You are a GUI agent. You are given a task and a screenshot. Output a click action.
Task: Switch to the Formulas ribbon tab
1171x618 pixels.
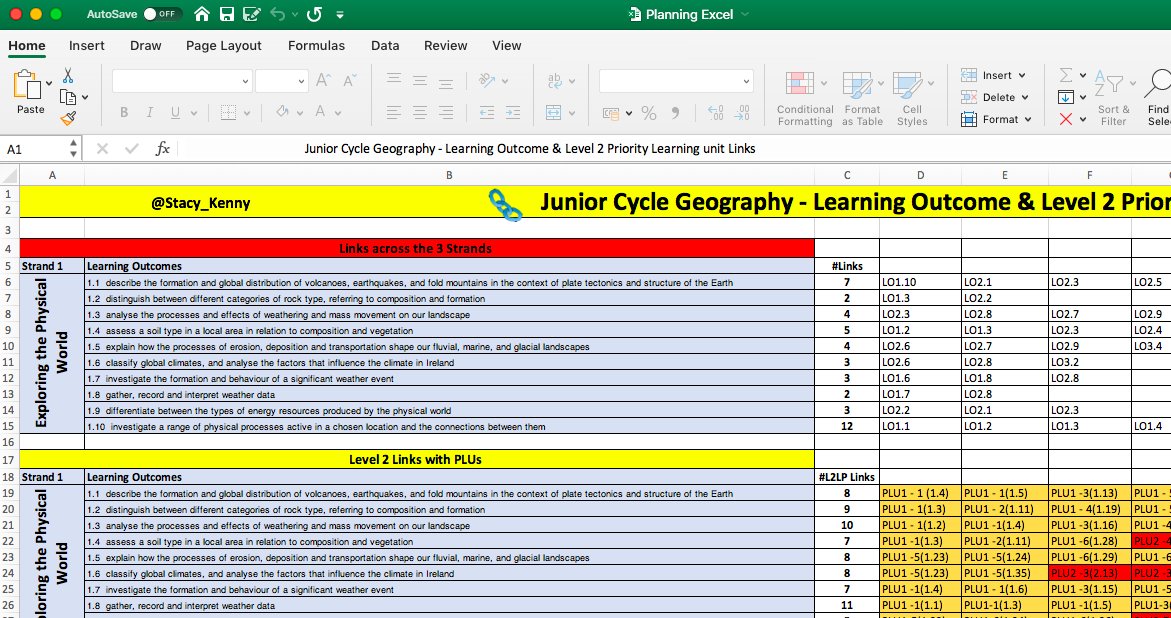316,46
